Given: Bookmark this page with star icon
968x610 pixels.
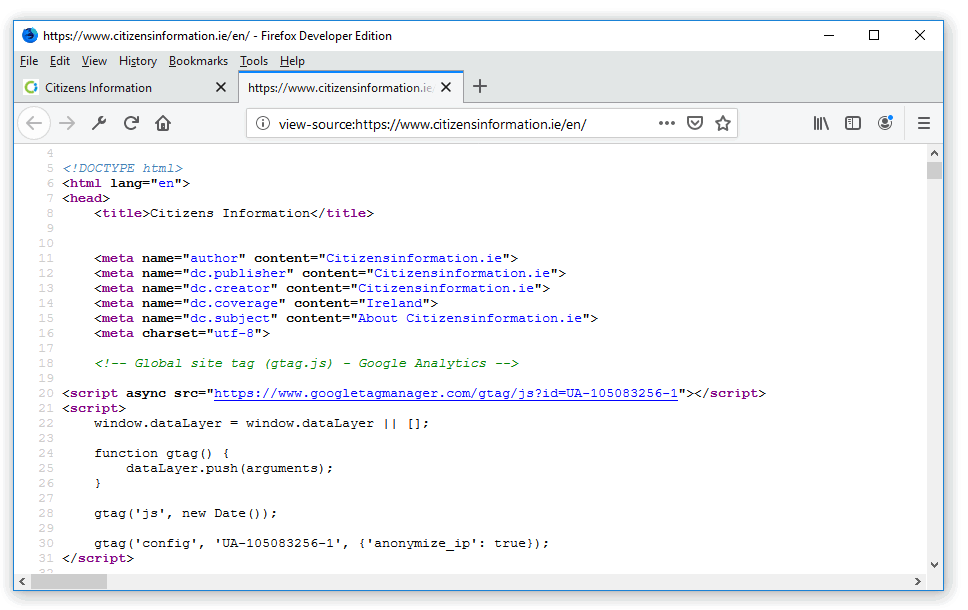Looking at the screenshot, I should 723,123.
